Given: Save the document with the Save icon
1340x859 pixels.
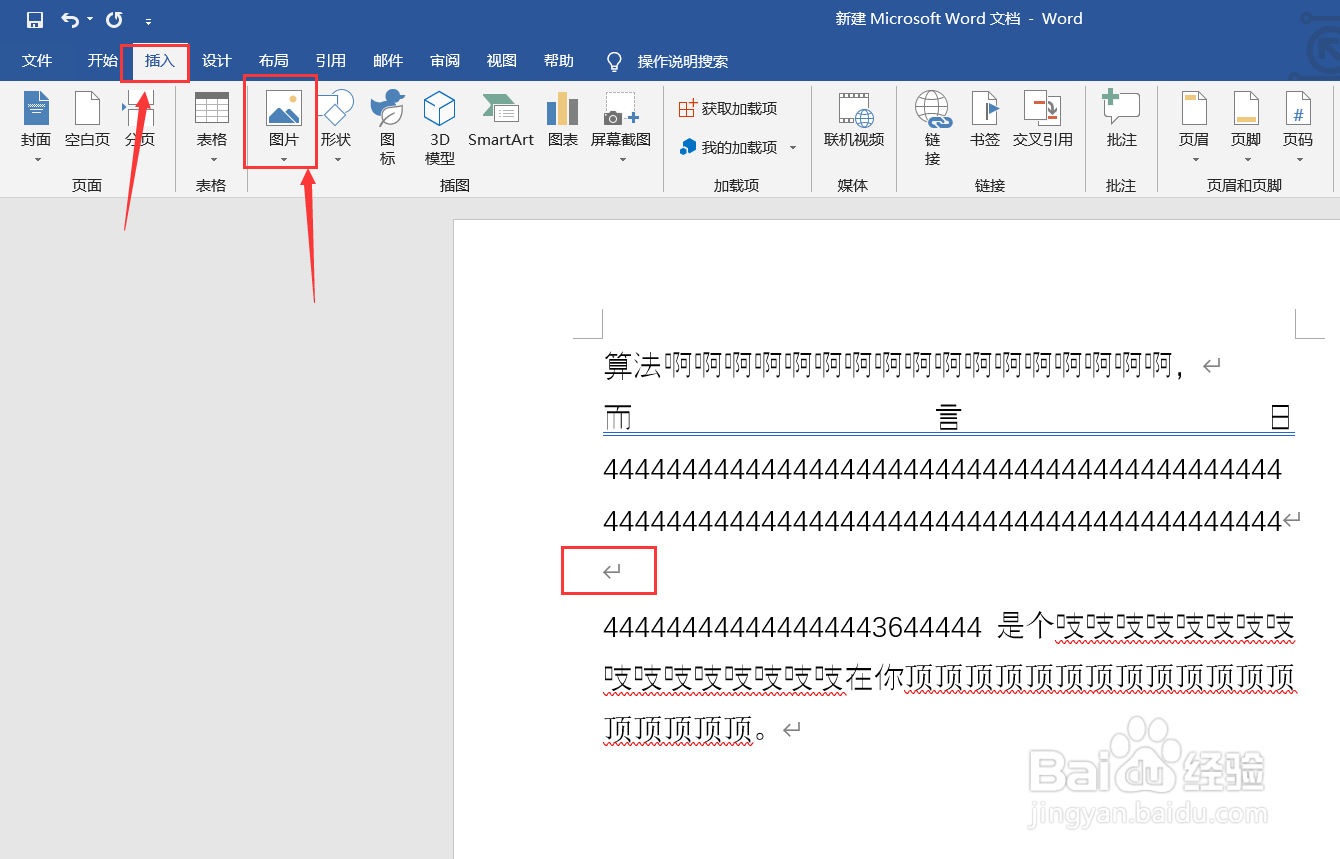Looking at the screenshot, I should coord(35,18).
